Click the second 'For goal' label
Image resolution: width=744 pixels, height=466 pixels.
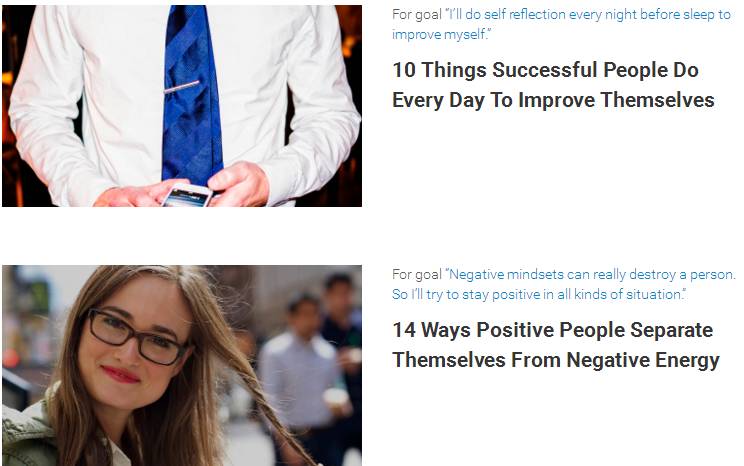click(x=417, y=275)
